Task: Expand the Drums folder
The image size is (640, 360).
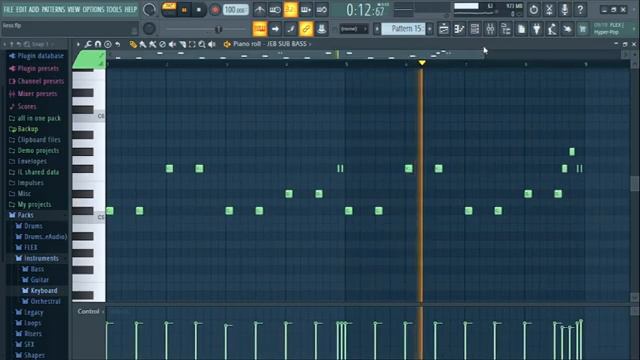Action: 33,226
